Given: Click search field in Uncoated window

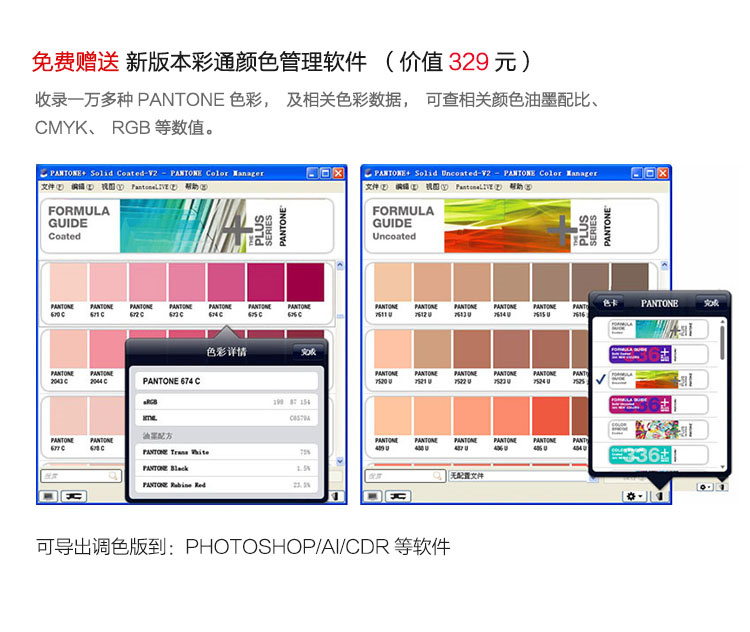Looking at the screenshot, I should click(405, 476).
